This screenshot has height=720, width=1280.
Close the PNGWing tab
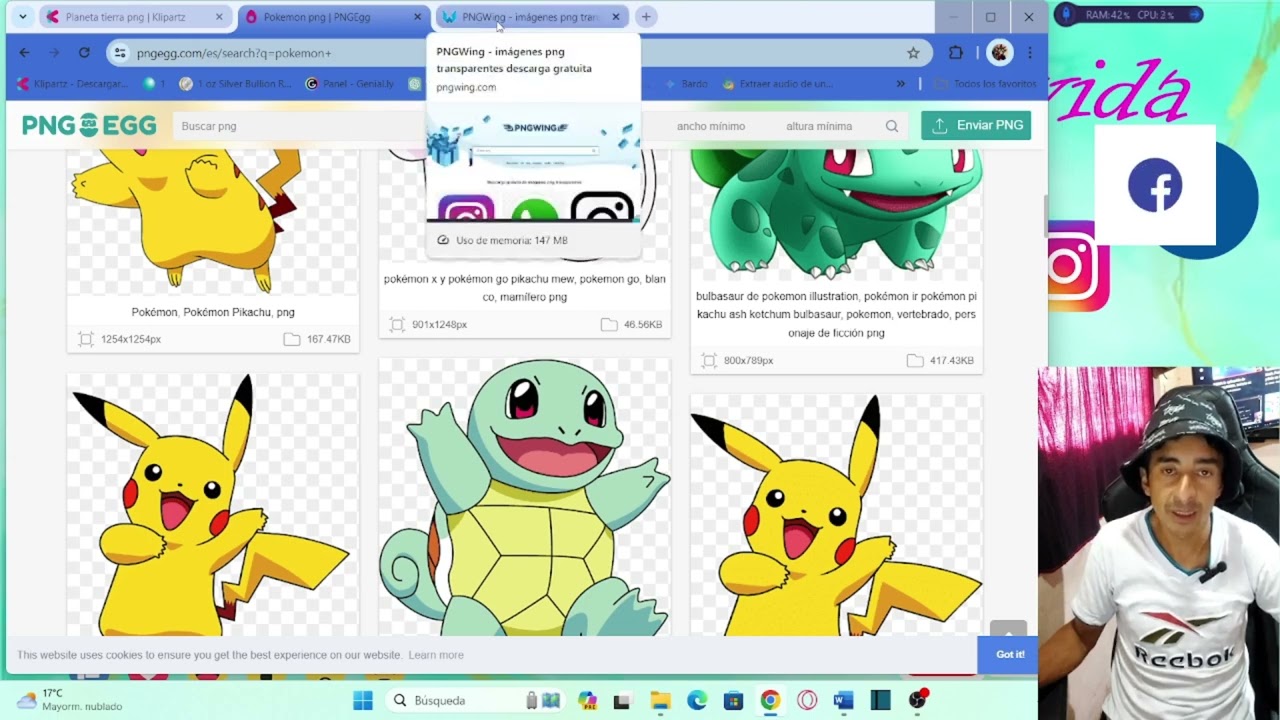[x=616, y=17]
